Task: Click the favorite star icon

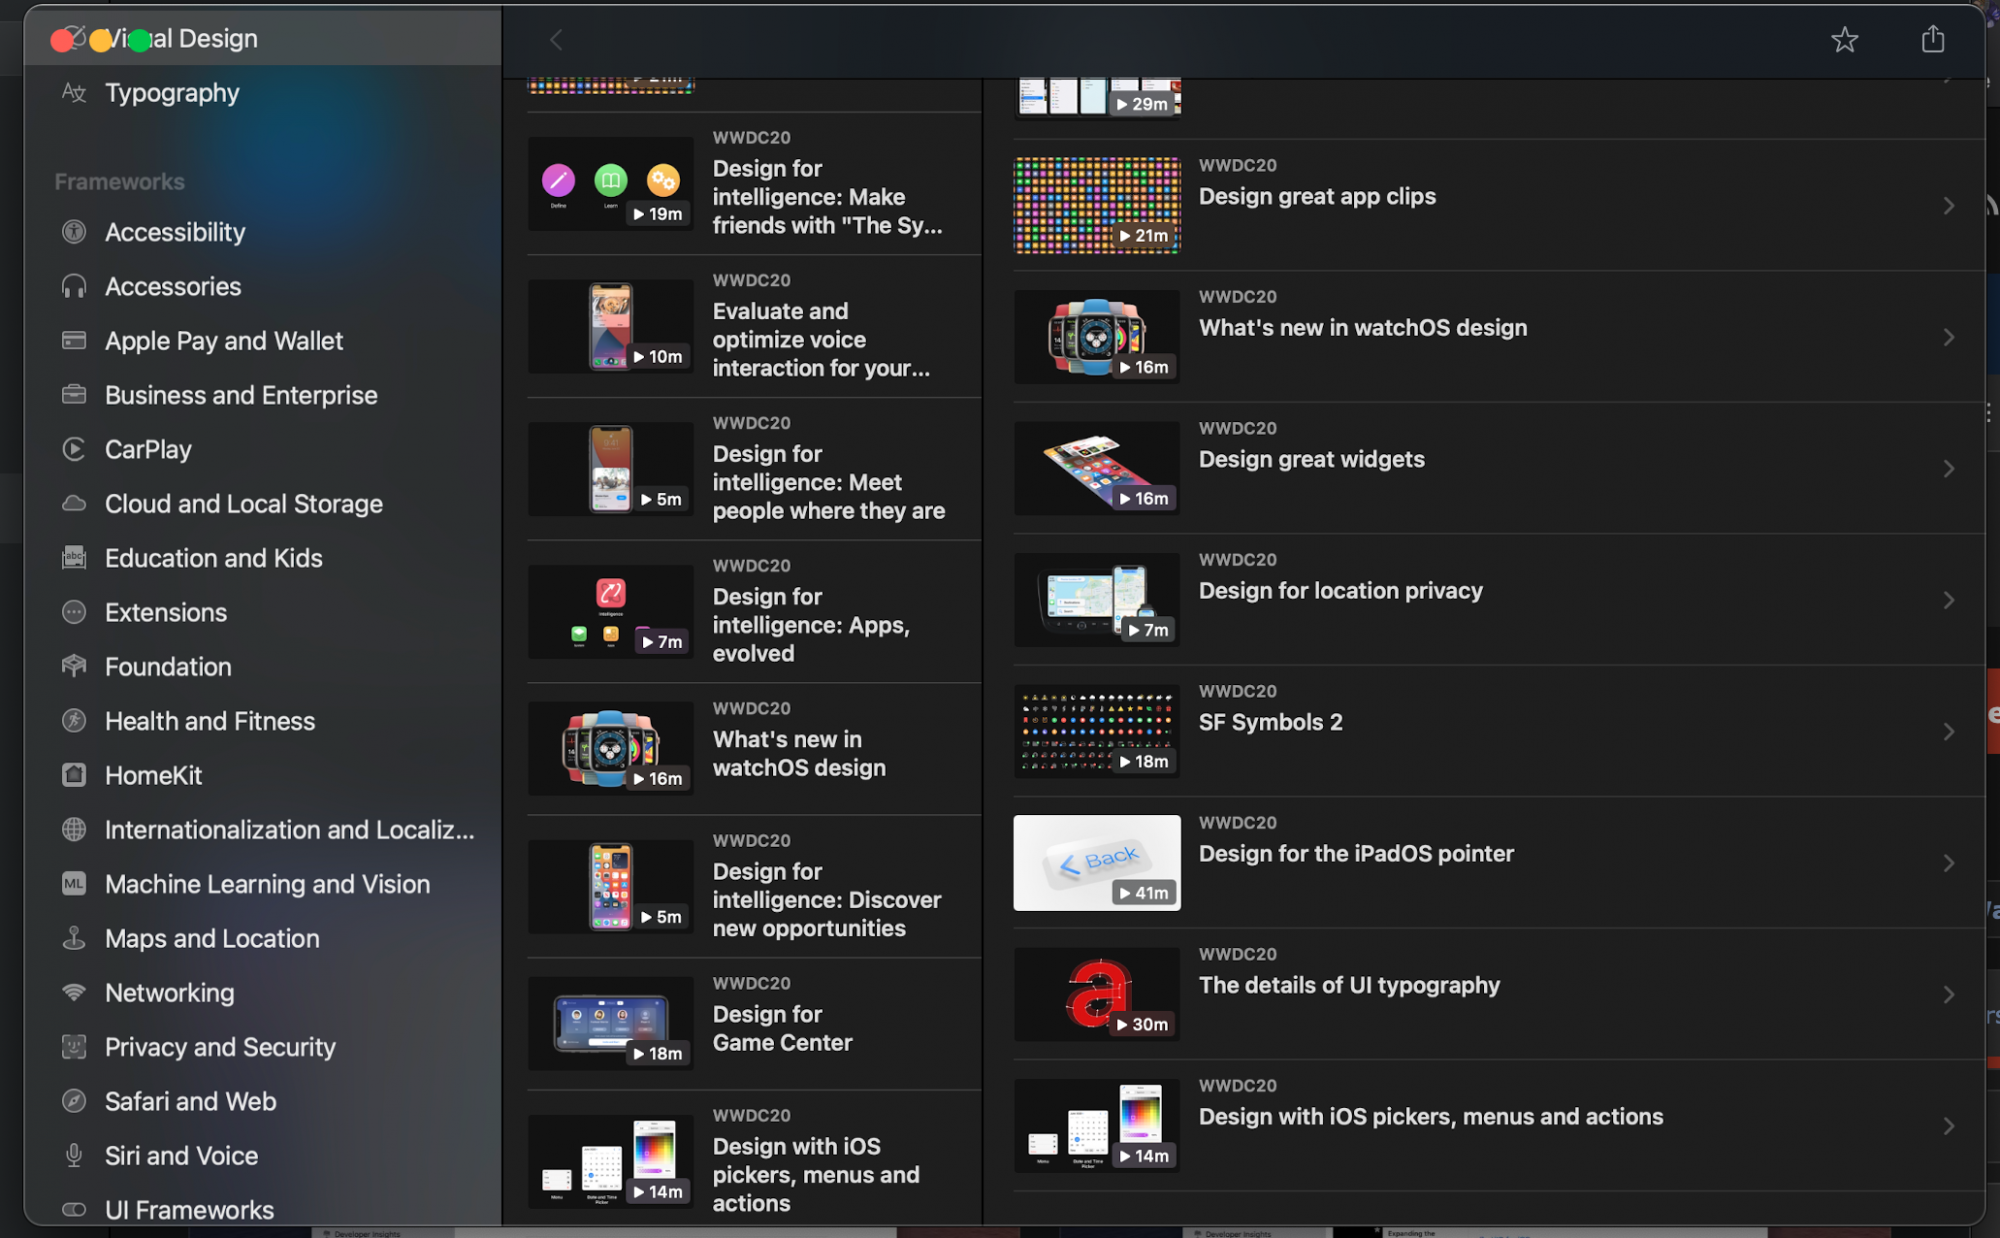Action: [x=1844, y=39]
